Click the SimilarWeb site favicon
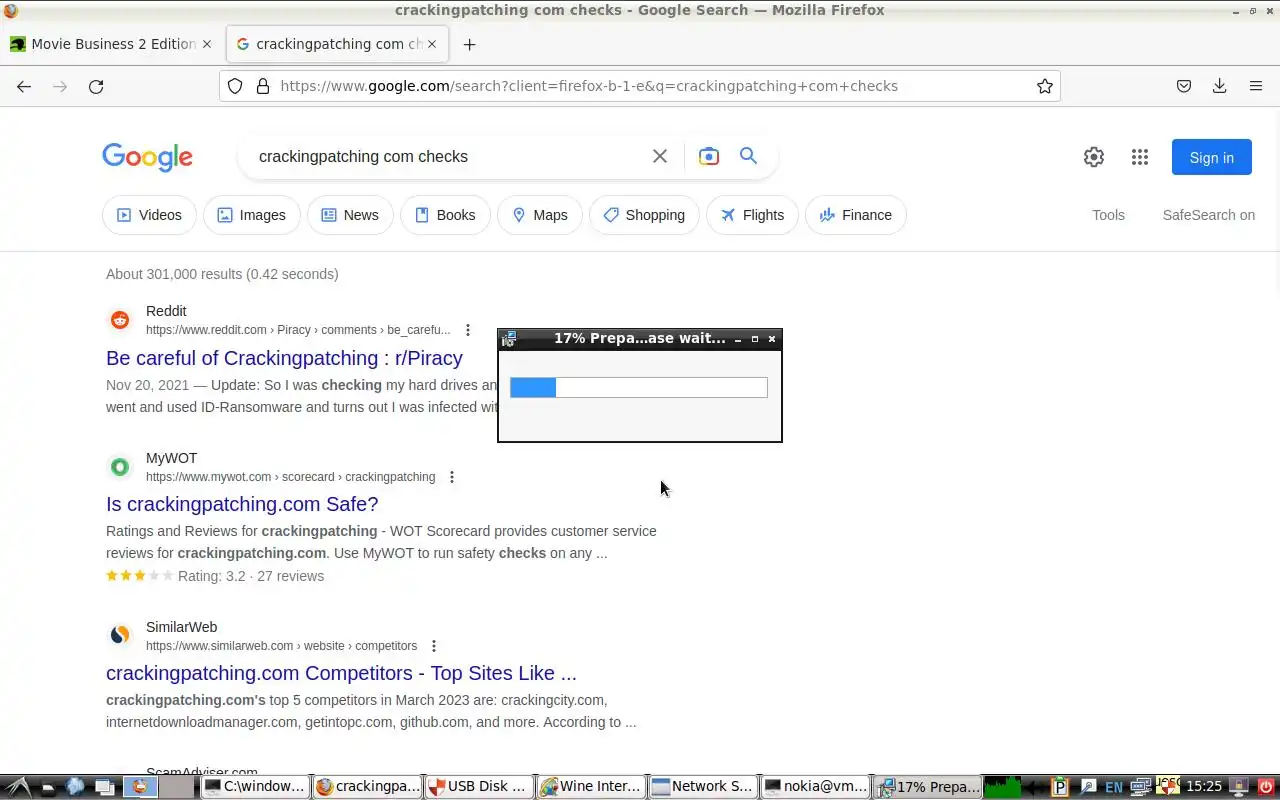The height and width of the screenshot is (800, 1280). tap(120, 635)
